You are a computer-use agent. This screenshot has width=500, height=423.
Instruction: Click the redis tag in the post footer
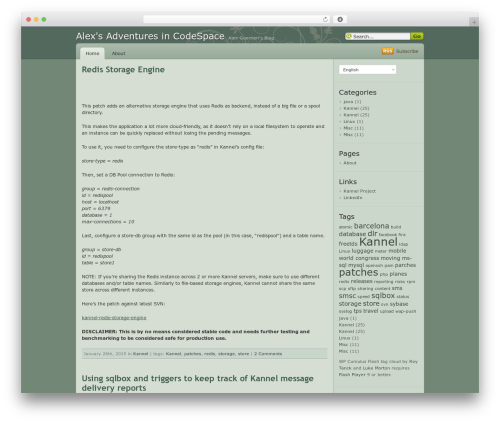[x=209, y=354]
